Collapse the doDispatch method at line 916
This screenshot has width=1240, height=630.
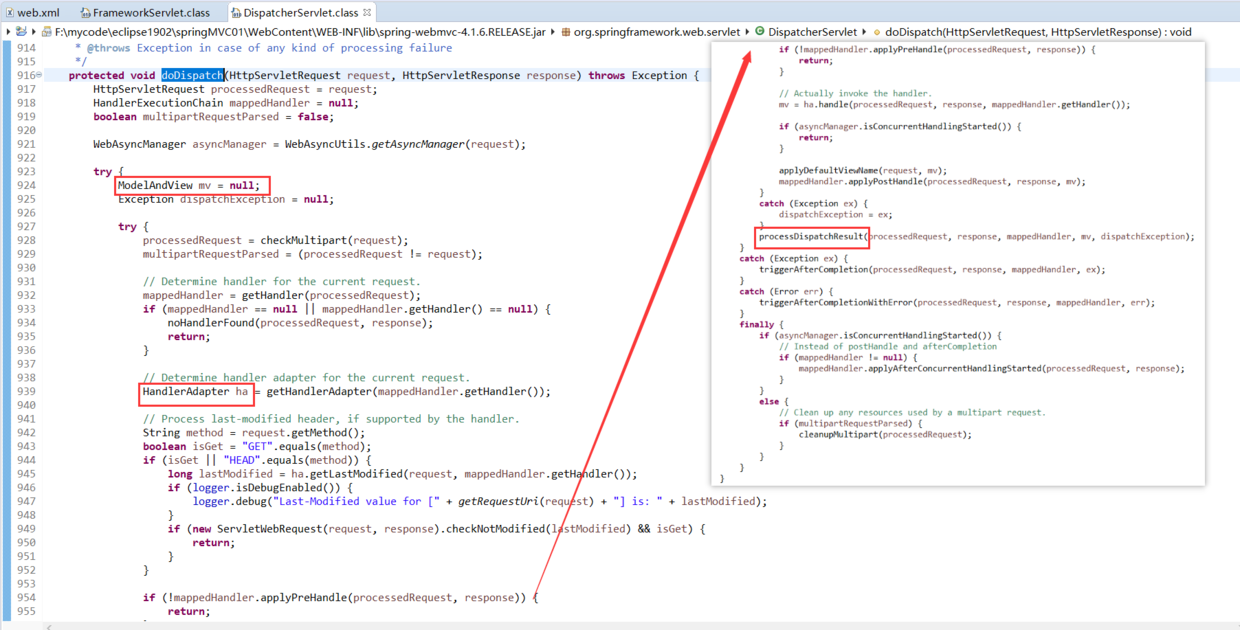pyautogui.click(x=39, y=76)
